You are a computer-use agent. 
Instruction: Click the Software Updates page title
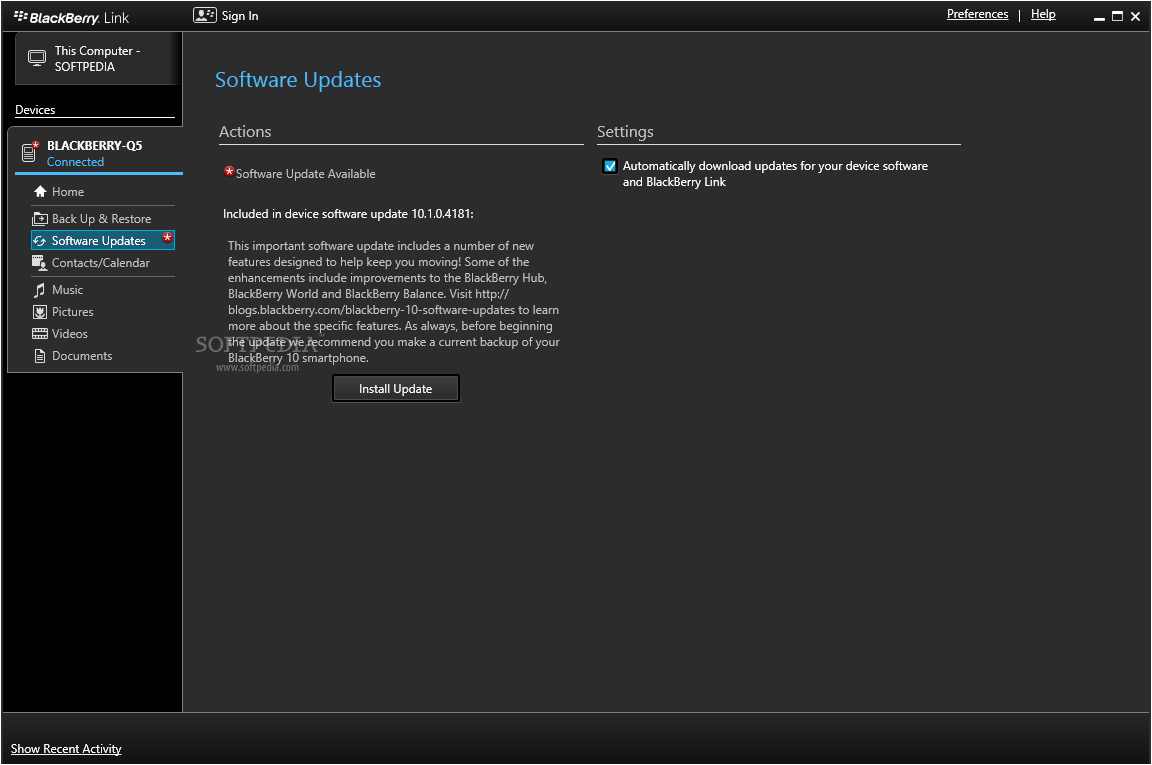tap(298, 79)
